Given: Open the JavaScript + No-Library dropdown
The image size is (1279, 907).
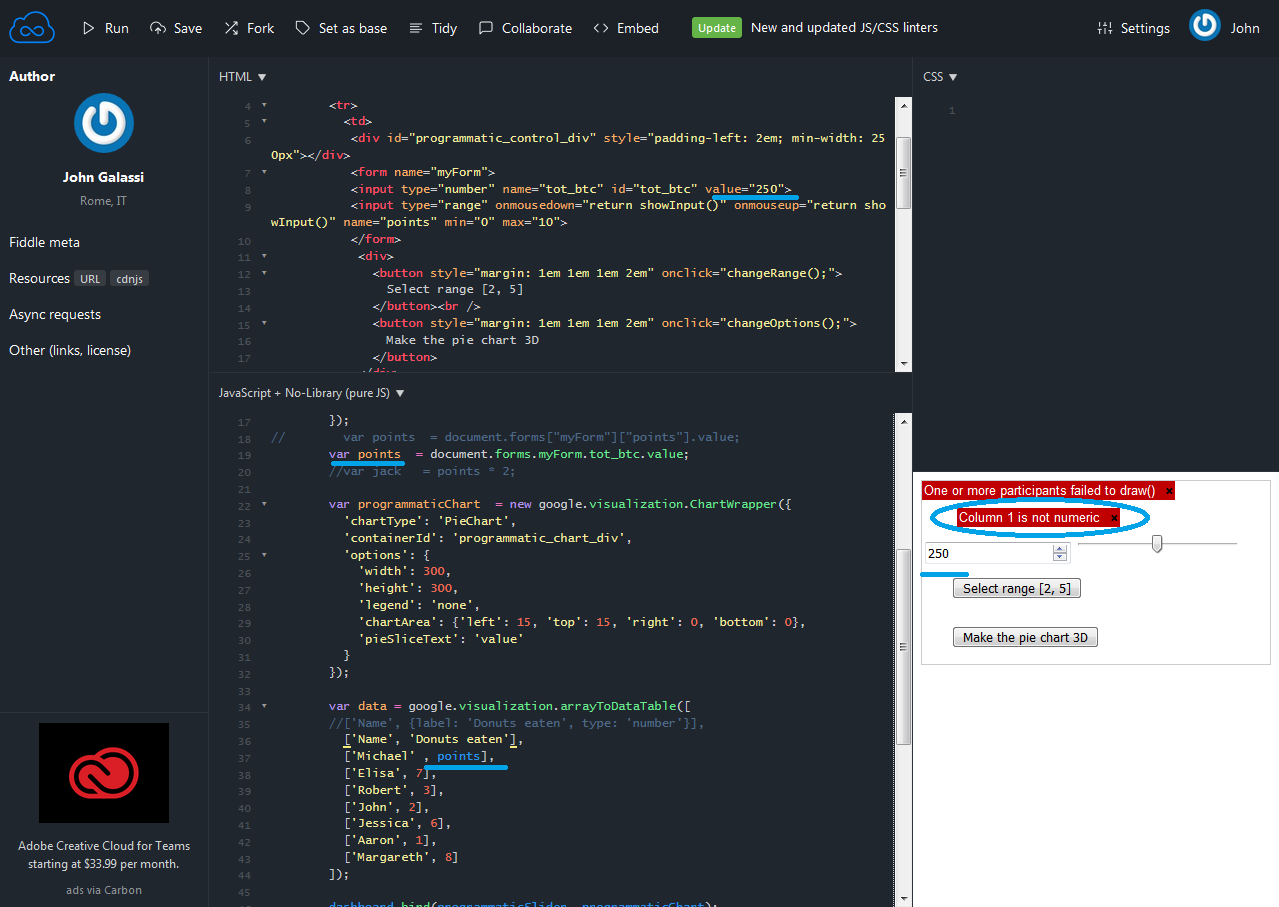Looking at the screenshot, I should pyautogui.click(x=311, y=393).
